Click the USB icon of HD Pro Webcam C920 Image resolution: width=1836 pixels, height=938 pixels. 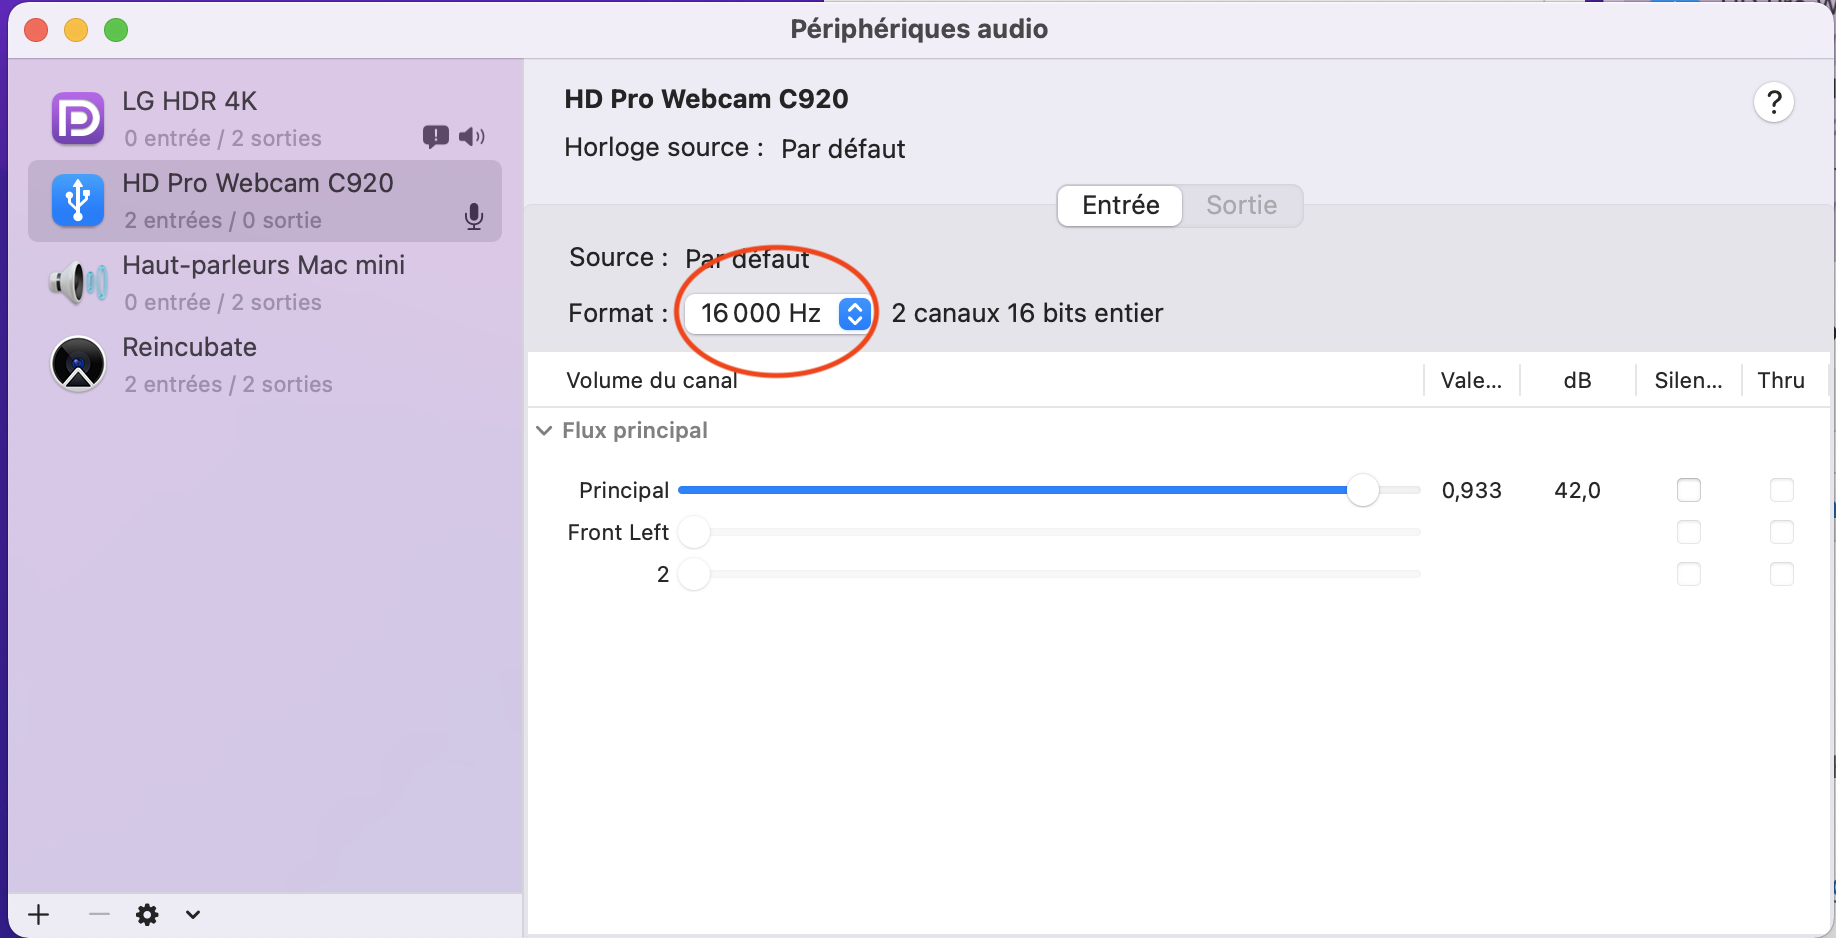tap(78, 201)
